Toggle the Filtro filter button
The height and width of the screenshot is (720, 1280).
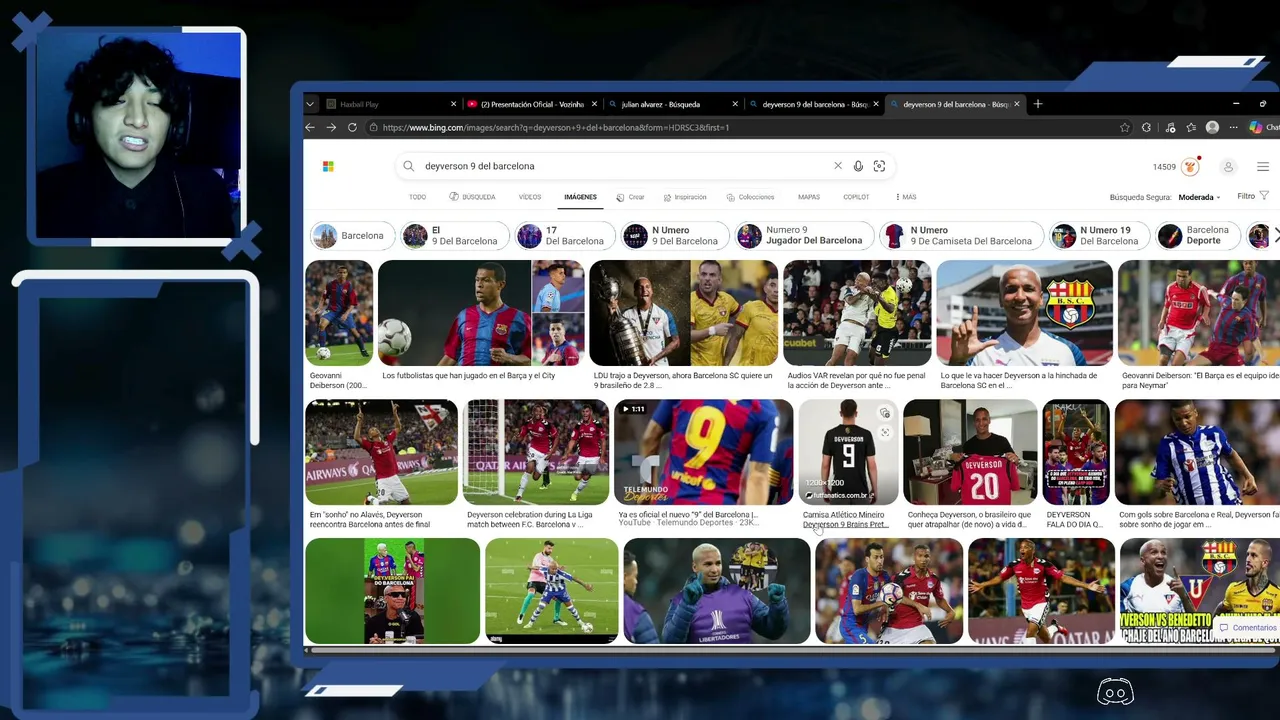click(1253, 196)
